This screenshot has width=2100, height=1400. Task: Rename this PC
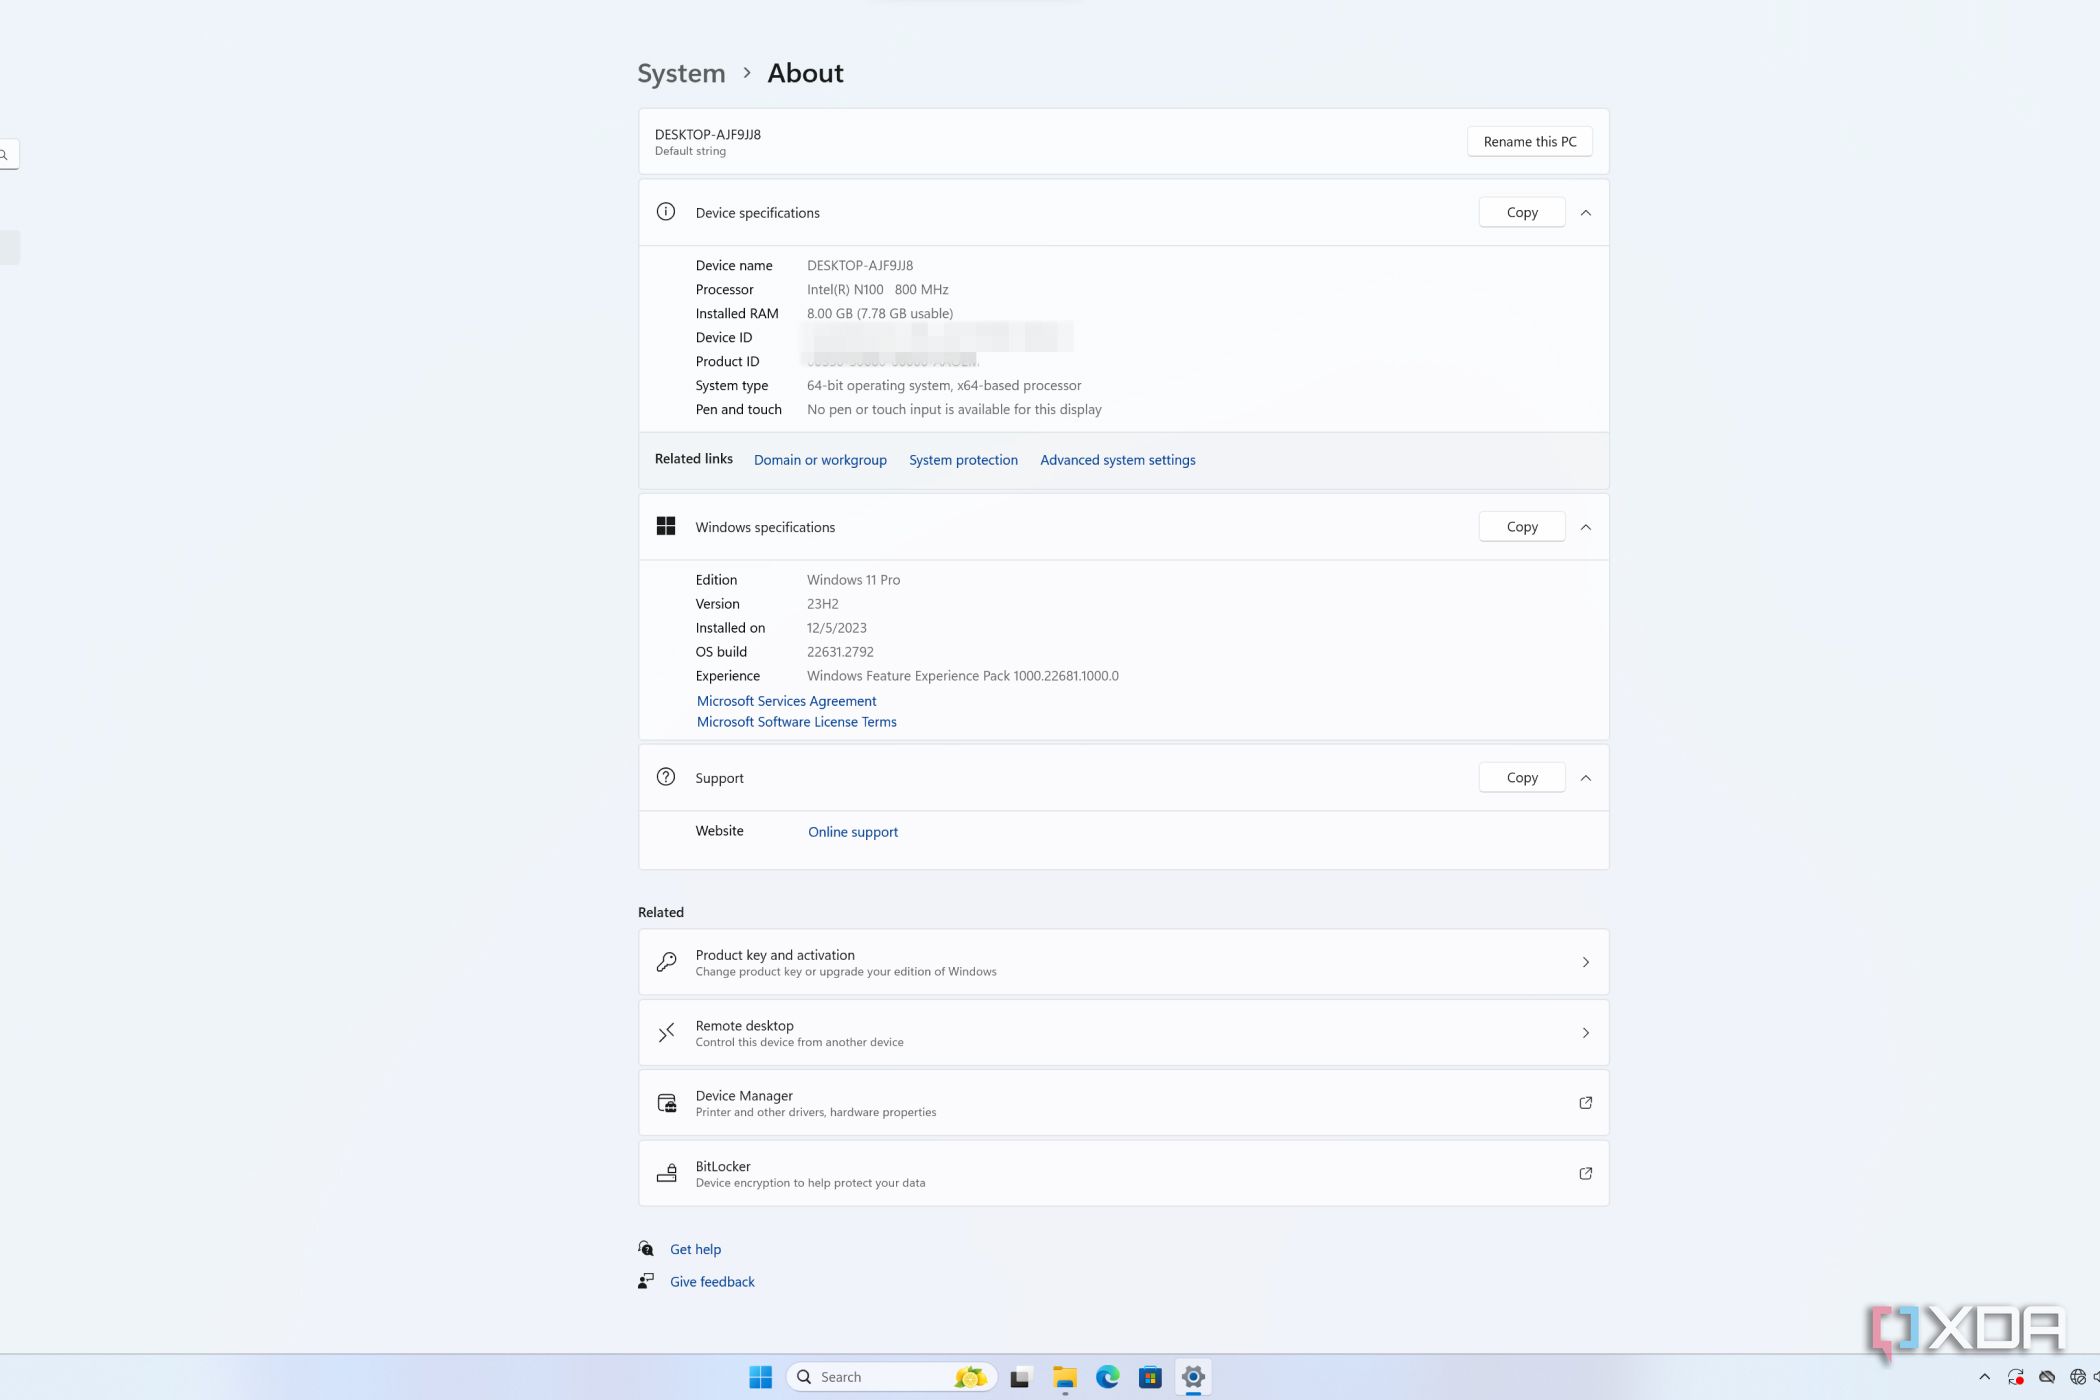1529,141
